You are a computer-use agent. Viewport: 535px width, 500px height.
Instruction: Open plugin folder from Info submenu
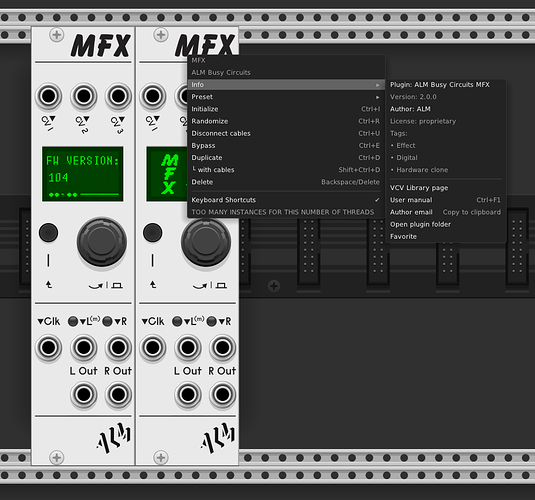click(x=445, y=225)
